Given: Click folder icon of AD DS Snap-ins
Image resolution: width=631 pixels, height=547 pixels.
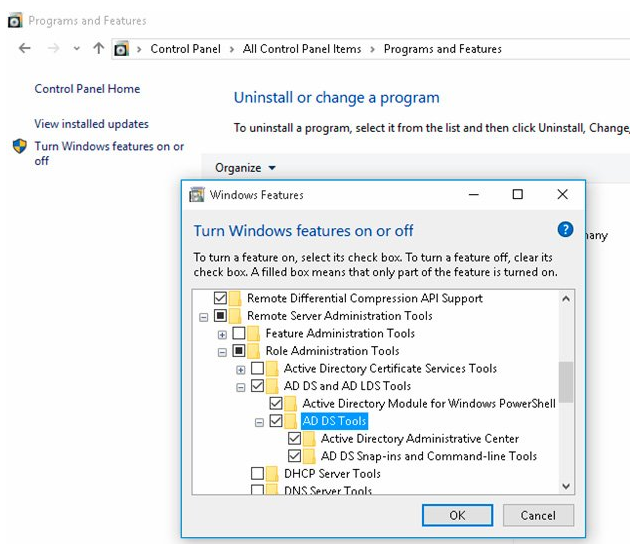Looking at the screenshot, I should pos(309,456).
